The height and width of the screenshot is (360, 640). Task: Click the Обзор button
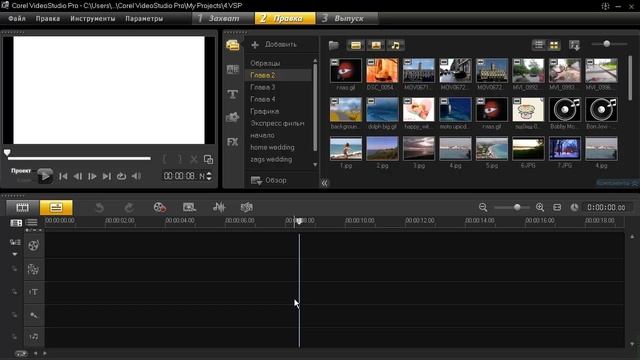coord(269,180)
